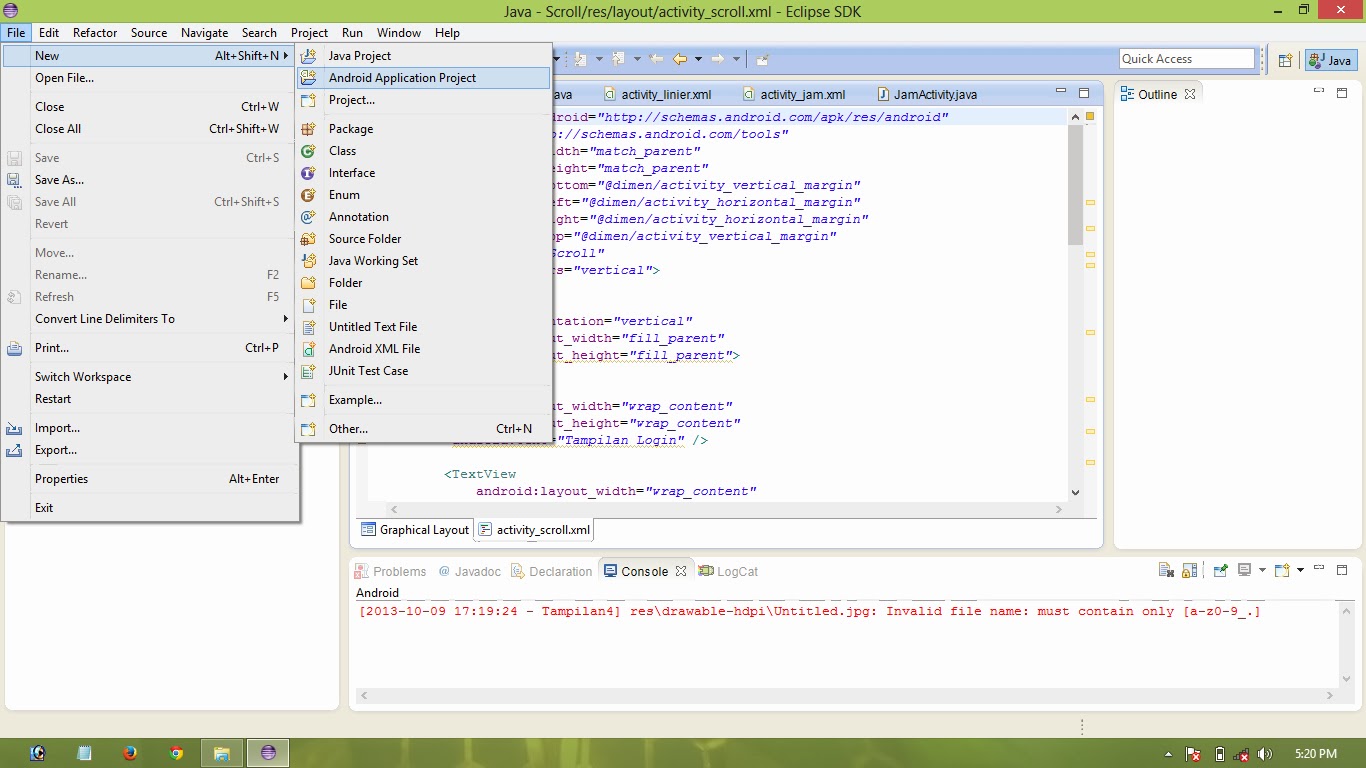Open the Search menu
1366x768 pixels.
click(259, 33)
